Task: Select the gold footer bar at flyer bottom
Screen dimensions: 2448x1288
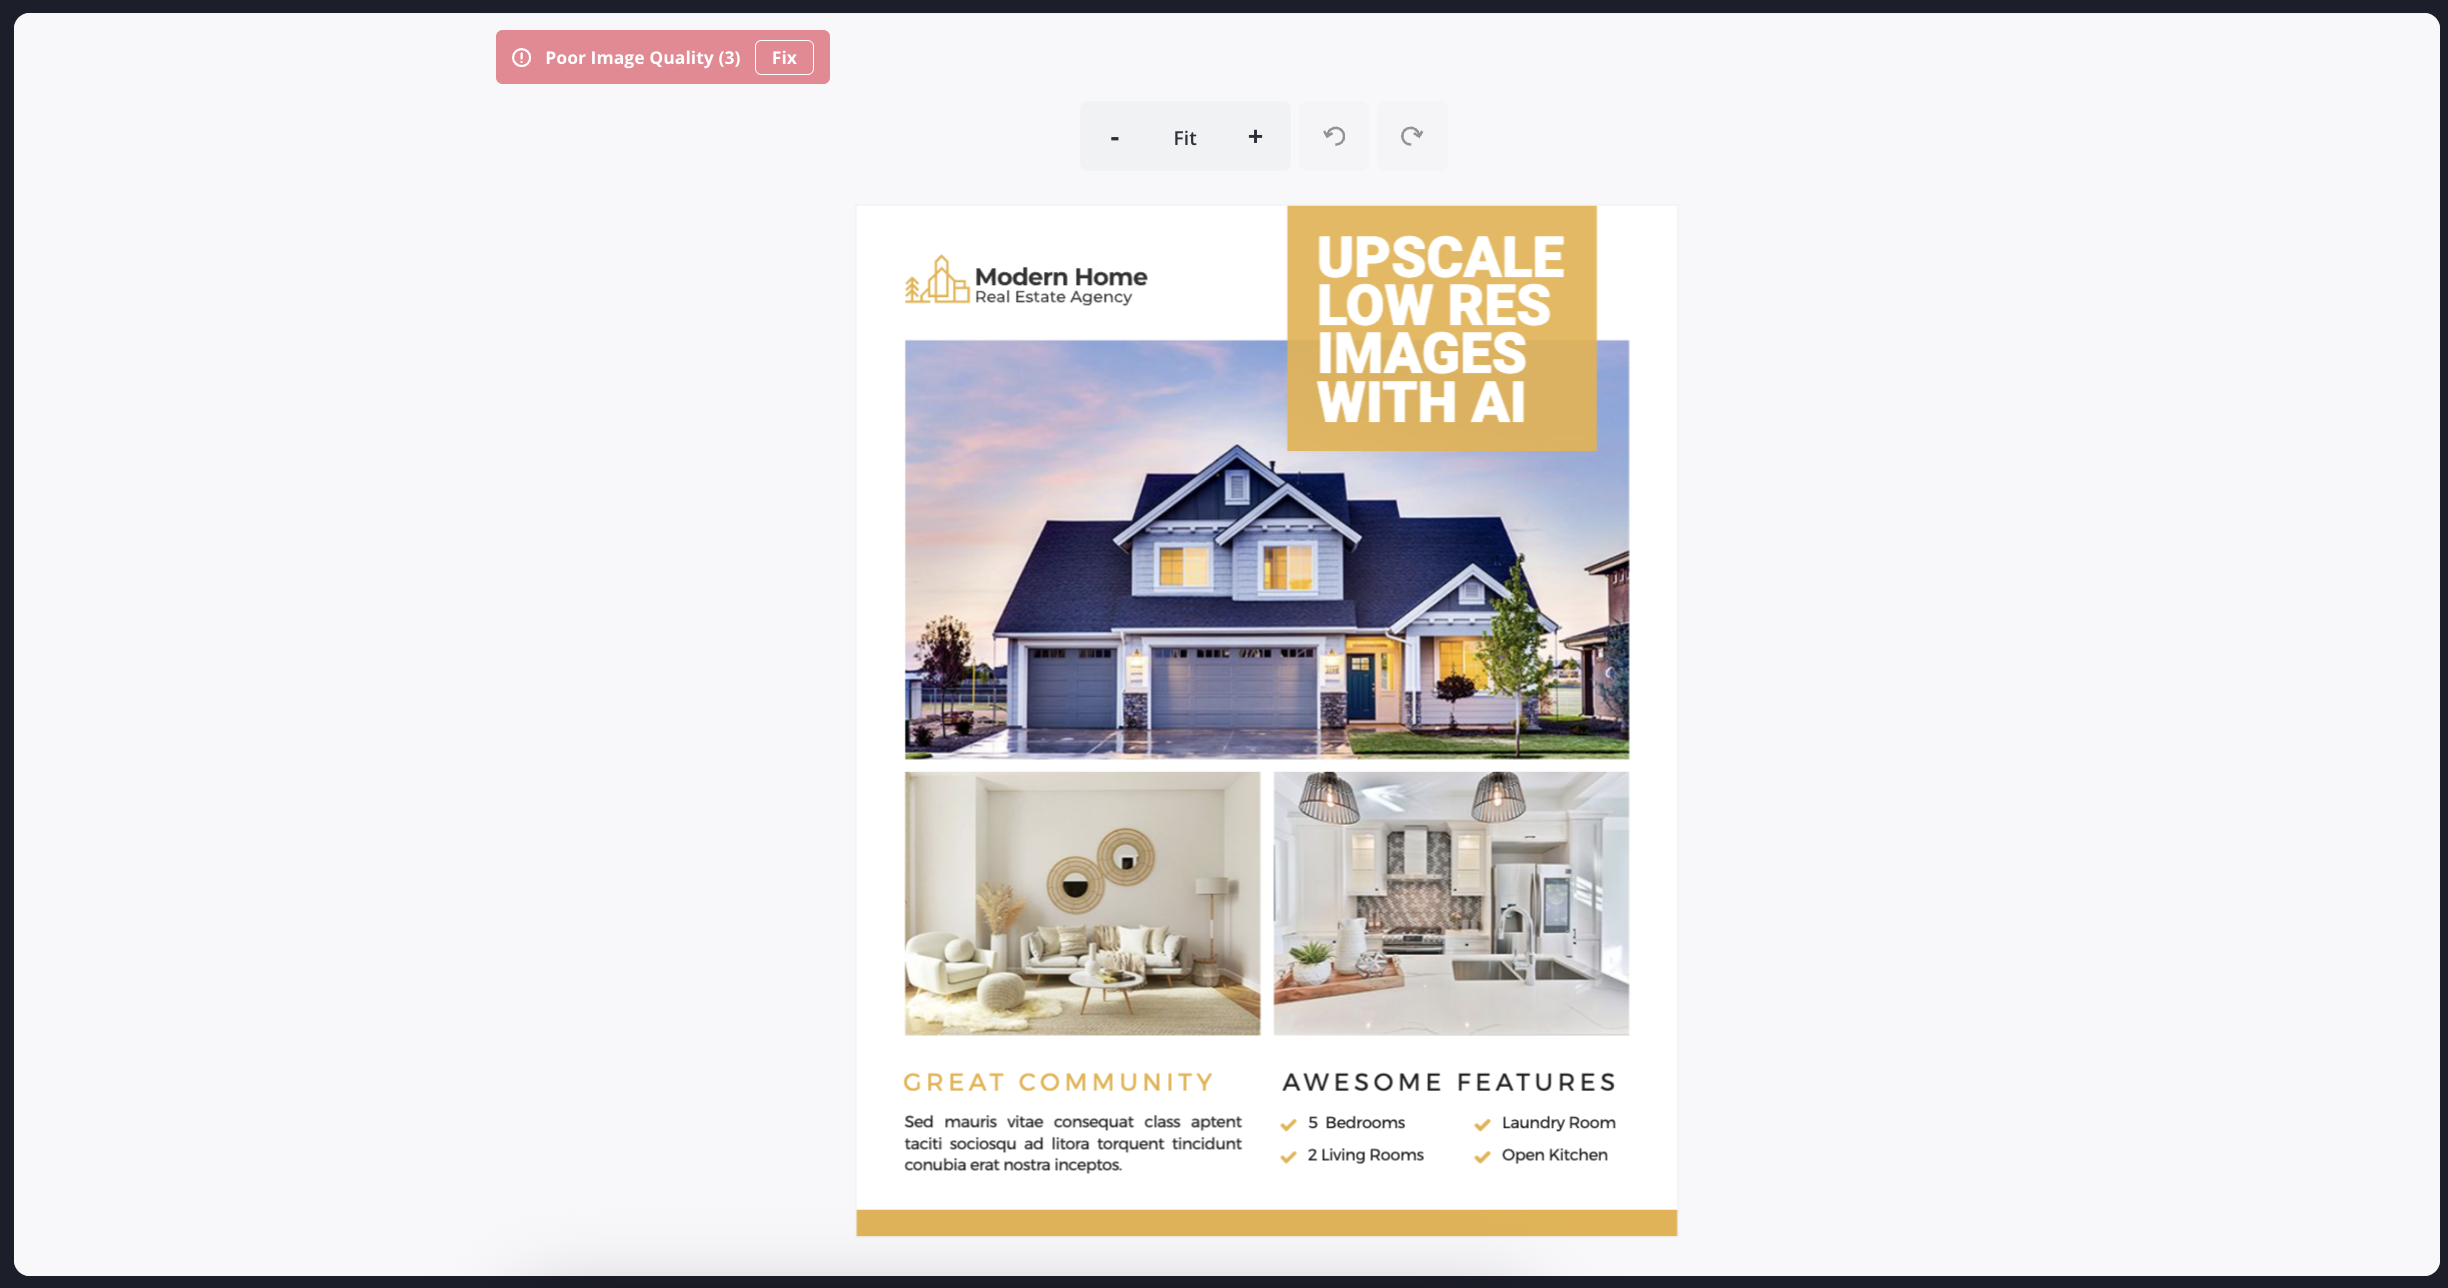Action: point(1266,1221)
